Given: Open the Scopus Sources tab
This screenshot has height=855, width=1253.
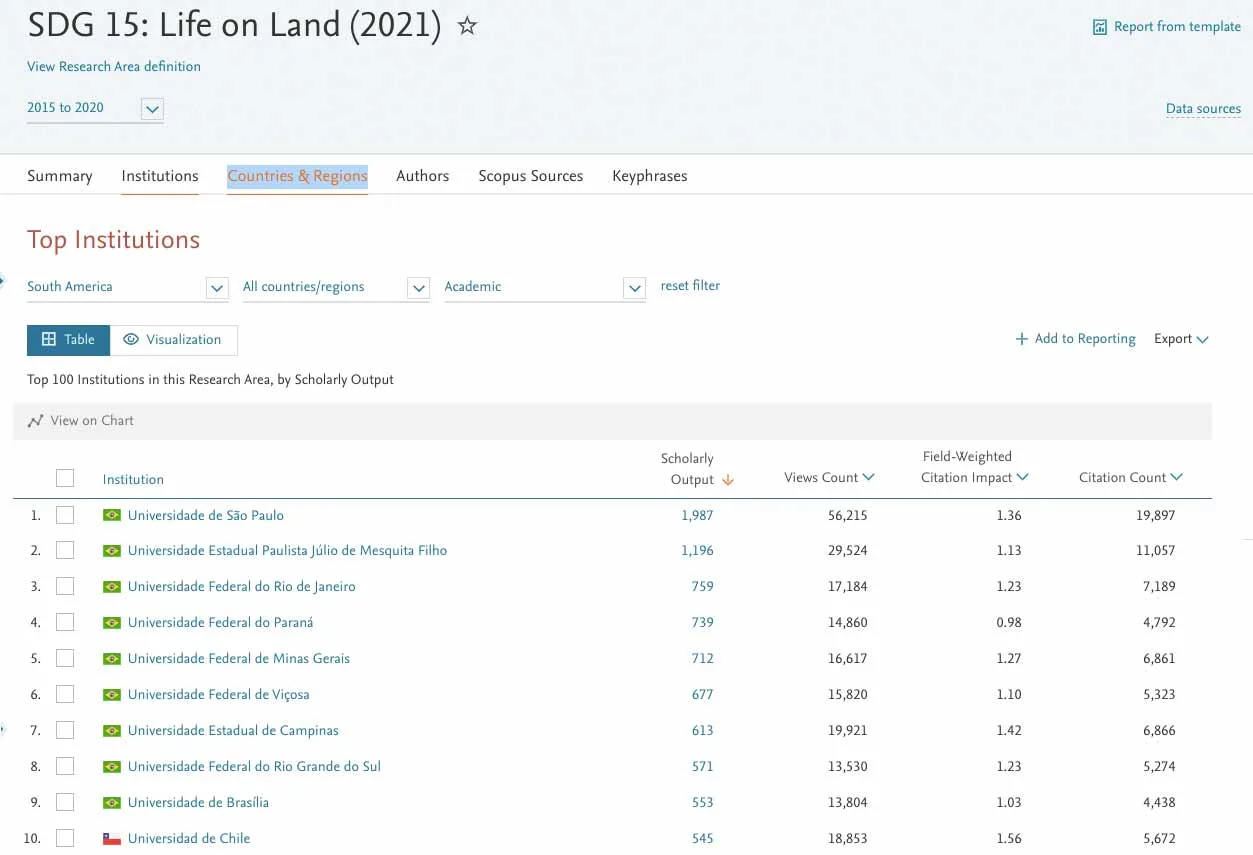Looking at the screenshot, I should click(531, 176).
